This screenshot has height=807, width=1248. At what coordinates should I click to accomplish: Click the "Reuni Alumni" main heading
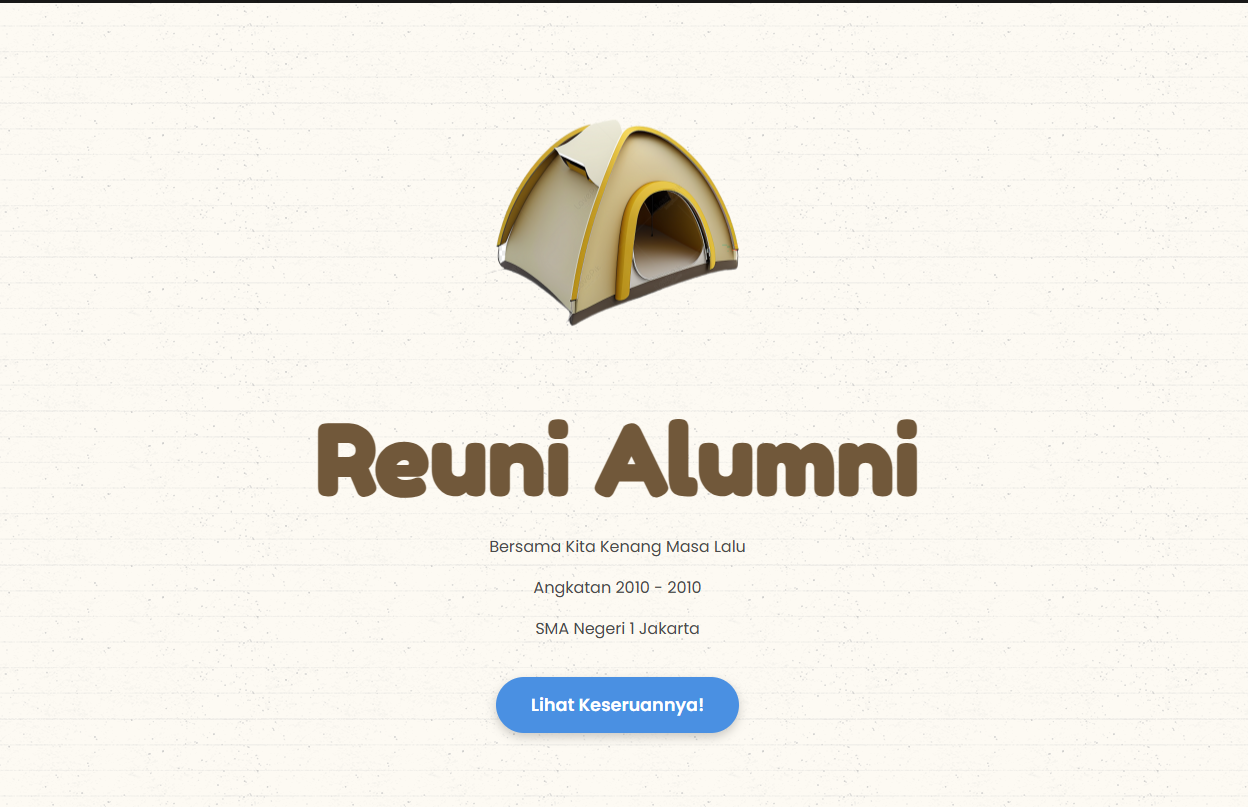[617, 460]
